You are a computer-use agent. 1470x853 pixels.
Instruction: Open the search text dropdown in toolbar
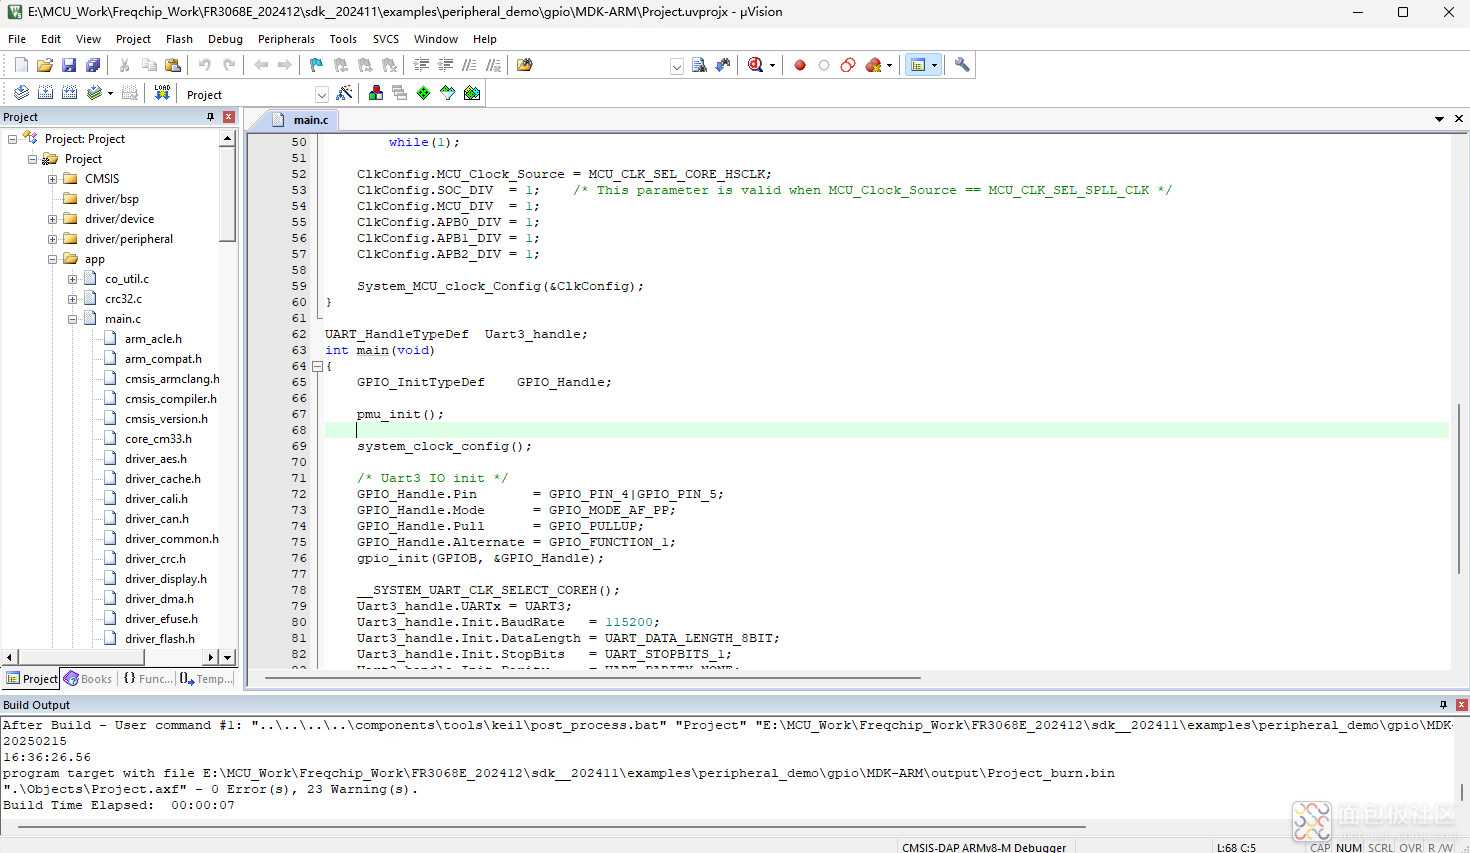(x=677, y=67)
